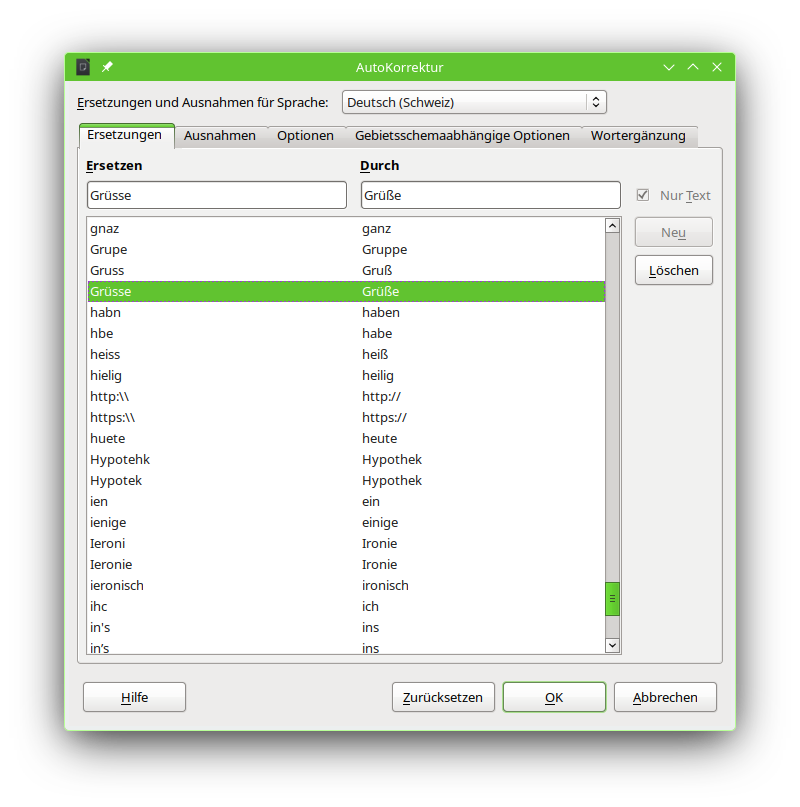Click the Zurücksetzen button
Image resolution: width=800 pixels, height=807 pixels.
[x=443, y=697]
